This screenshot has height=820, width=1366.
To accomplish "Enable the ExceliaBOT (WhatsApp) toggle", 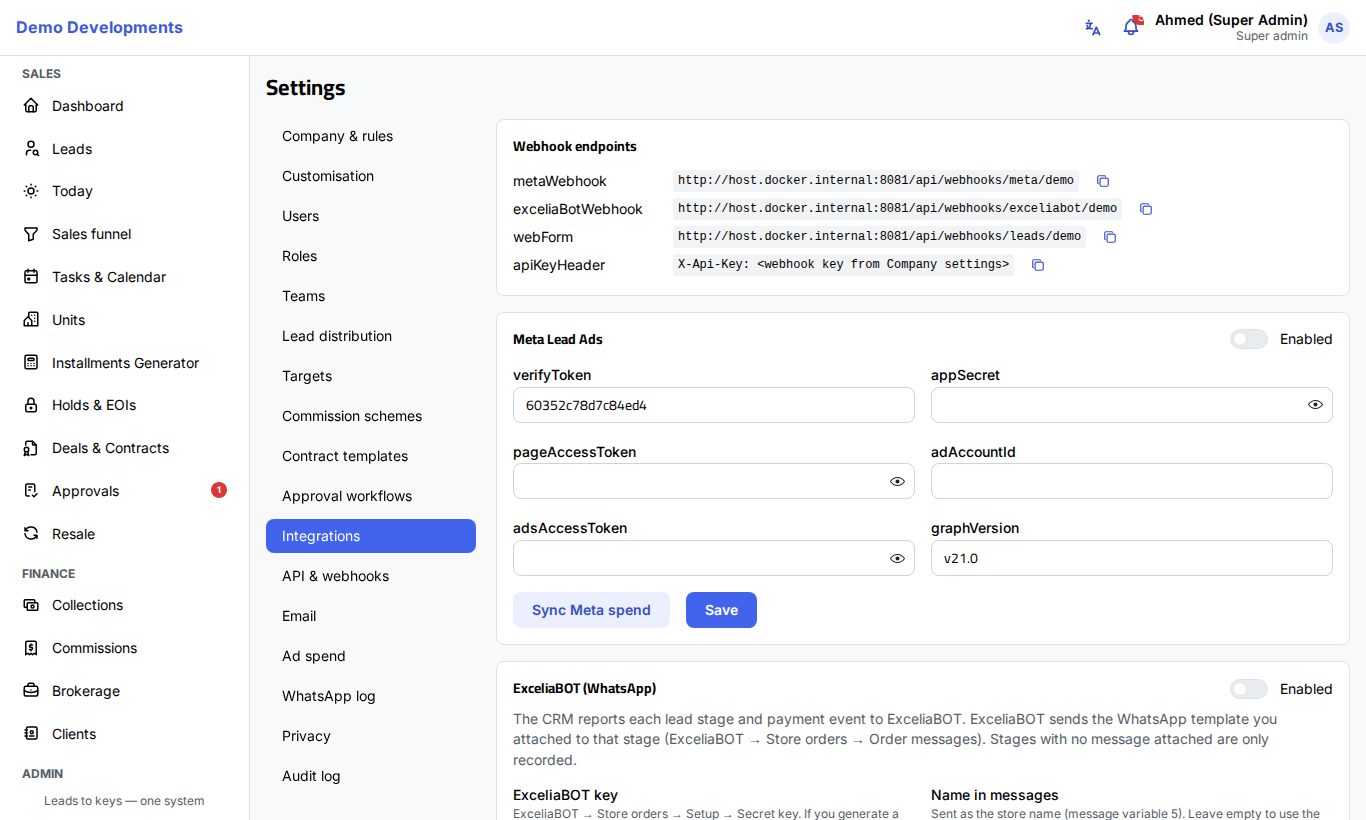I will pyautogui.click(x=1249, y=689).
